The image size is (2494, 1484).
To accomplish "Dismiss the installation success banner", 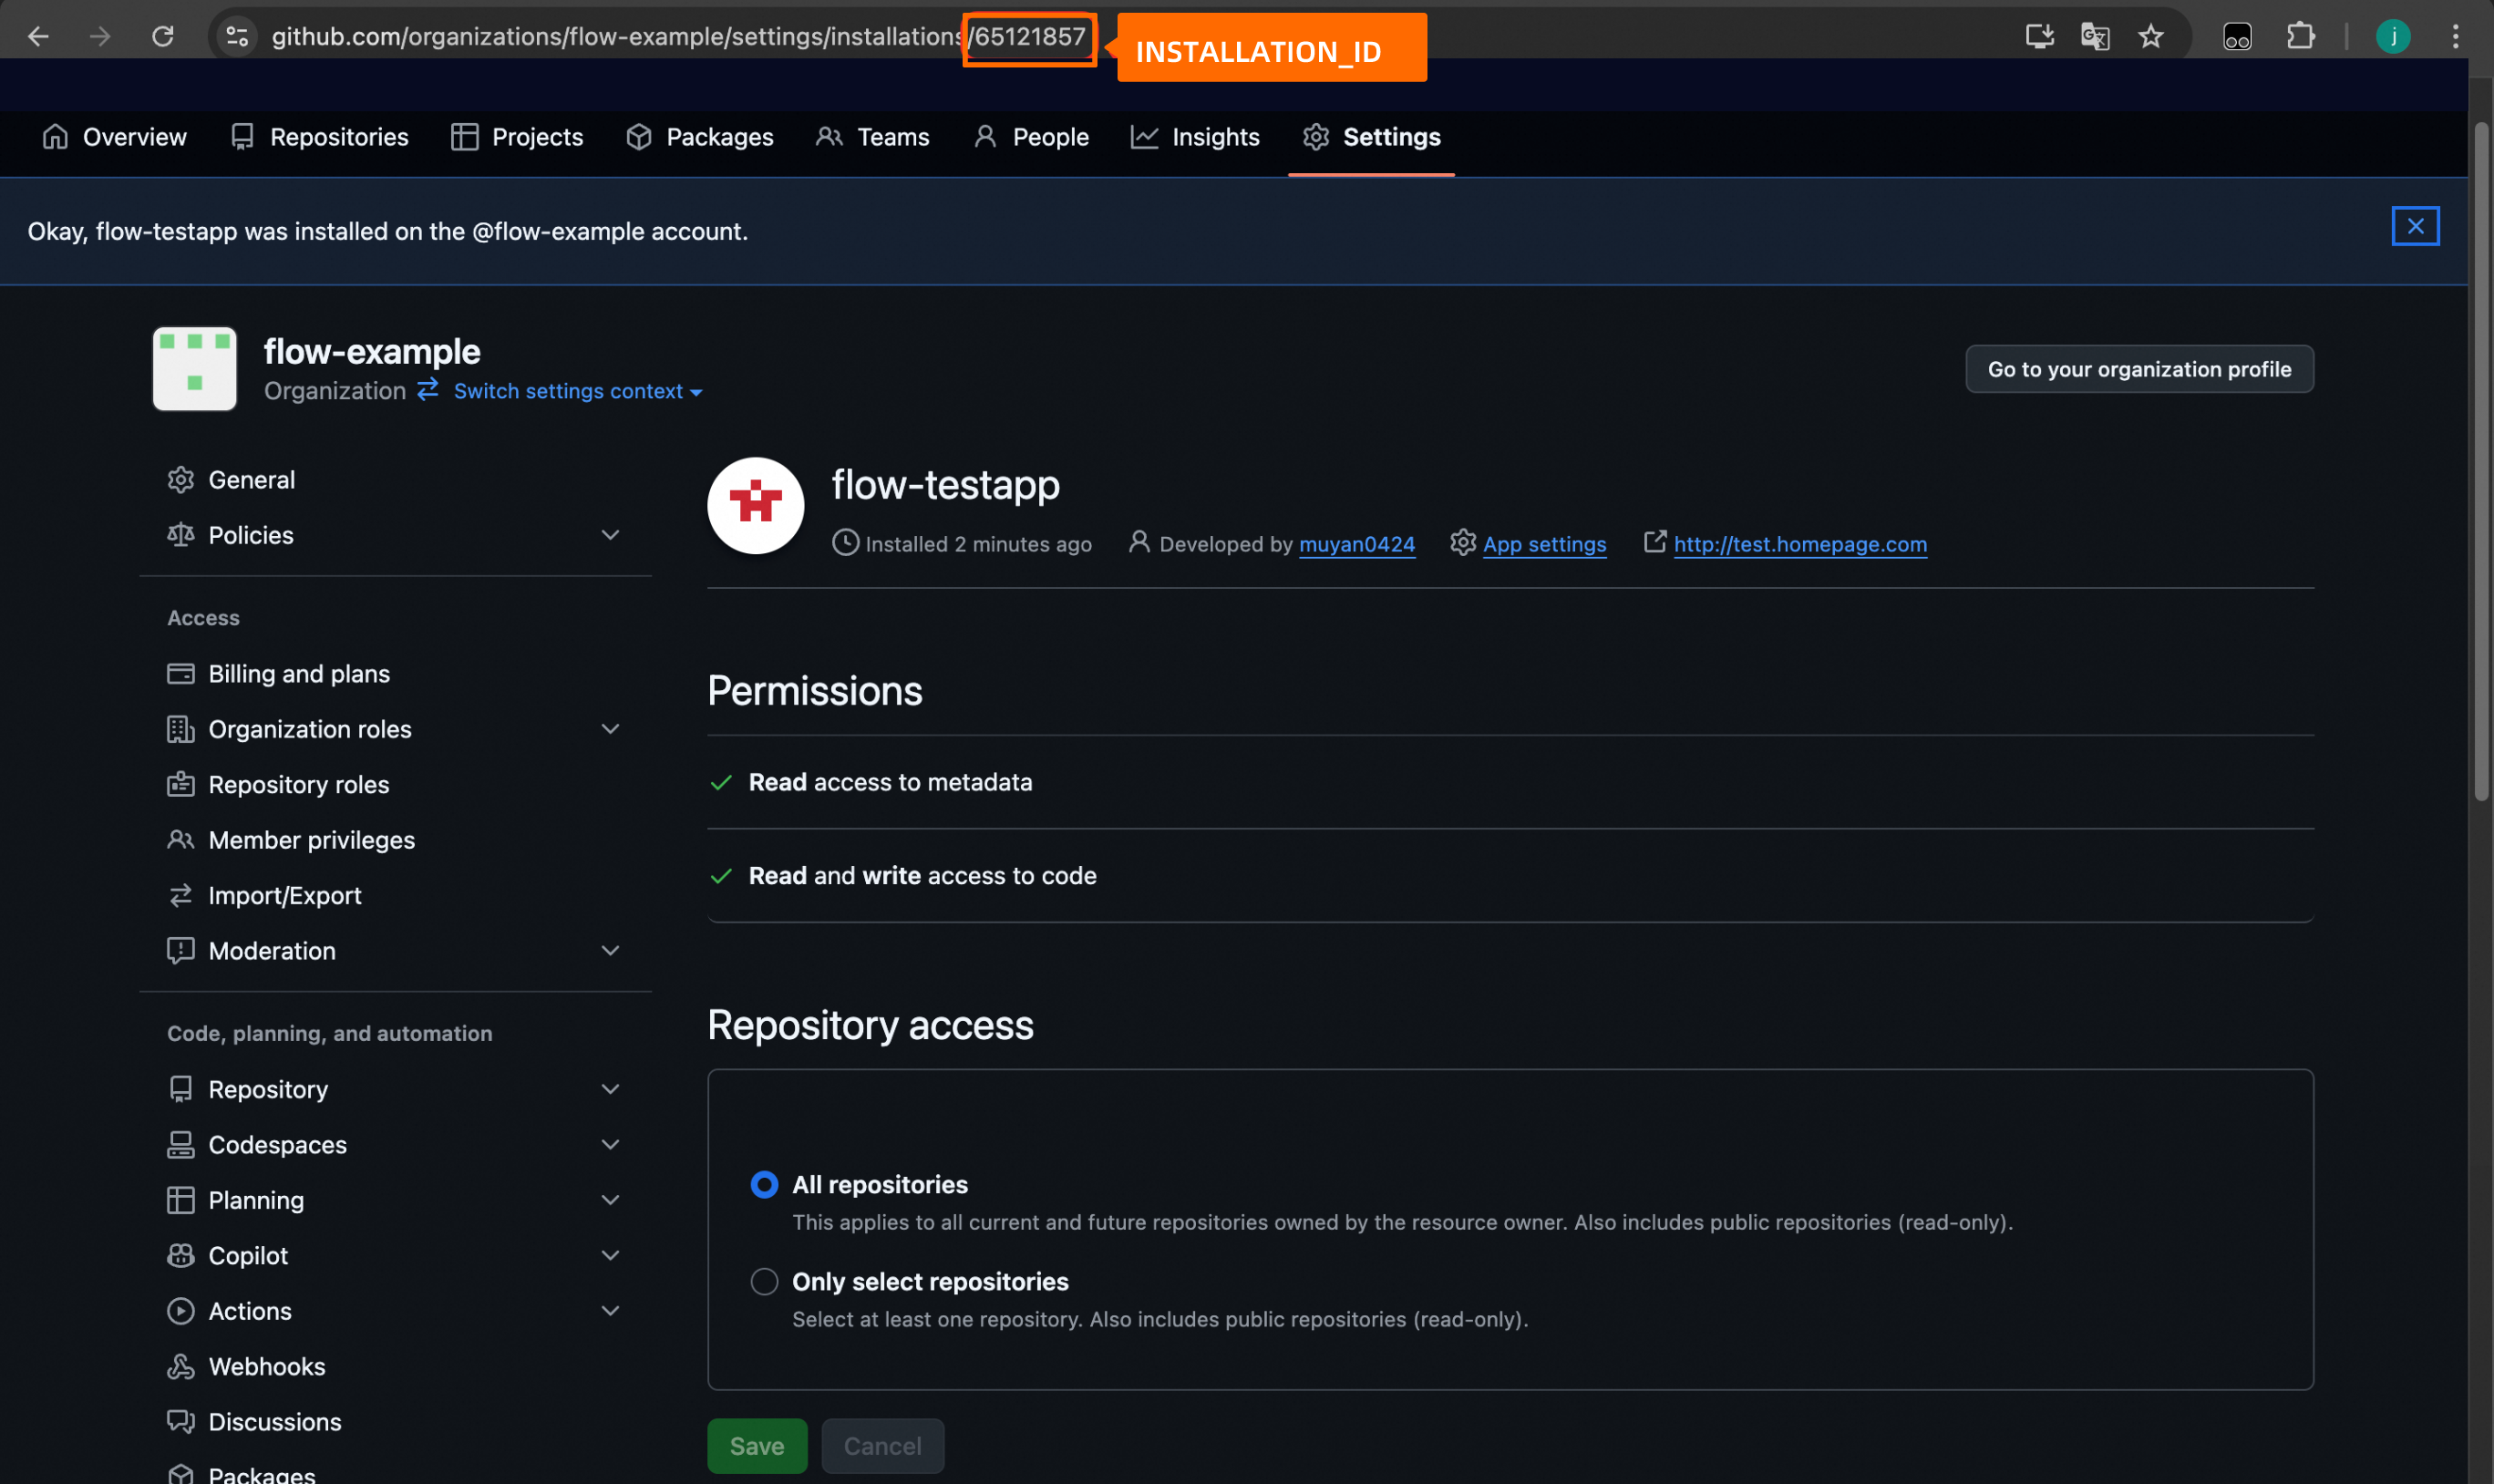I will click(2414, 226).
